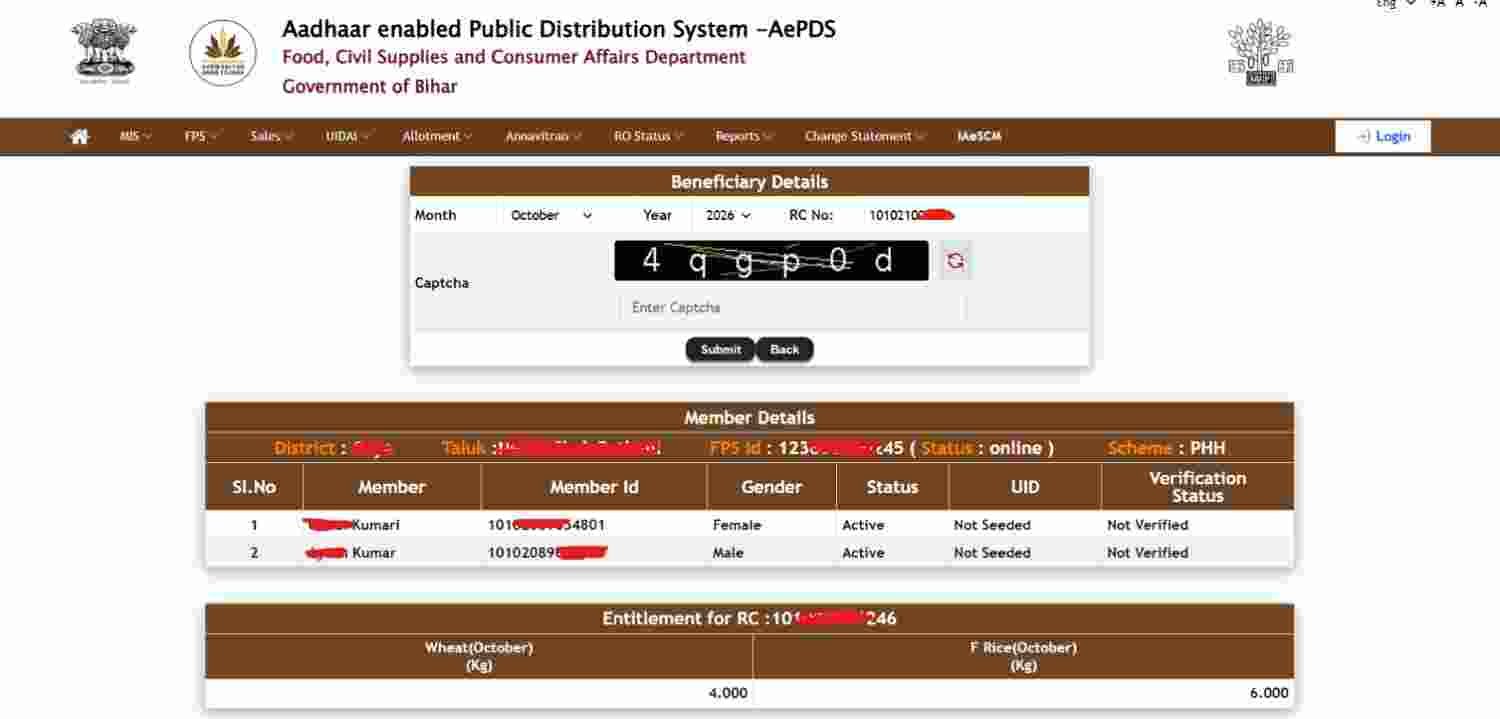Click the circular department logo

[x=223, y=53]
